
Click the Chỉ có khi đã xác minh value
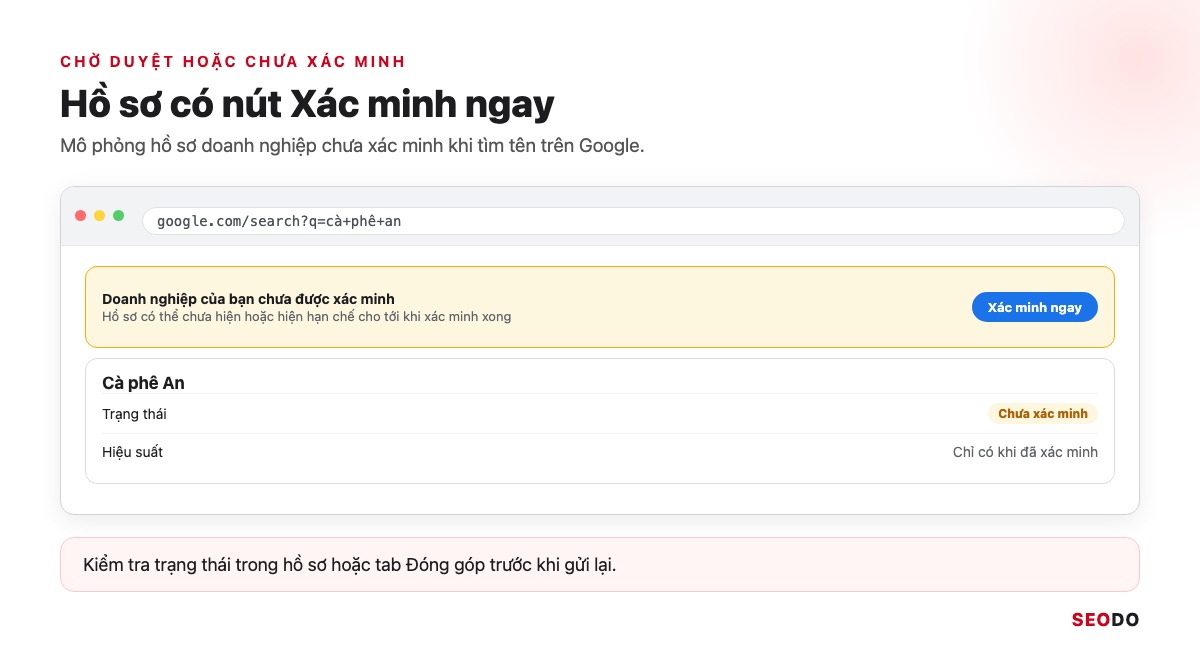click(x=1025, y=452)
